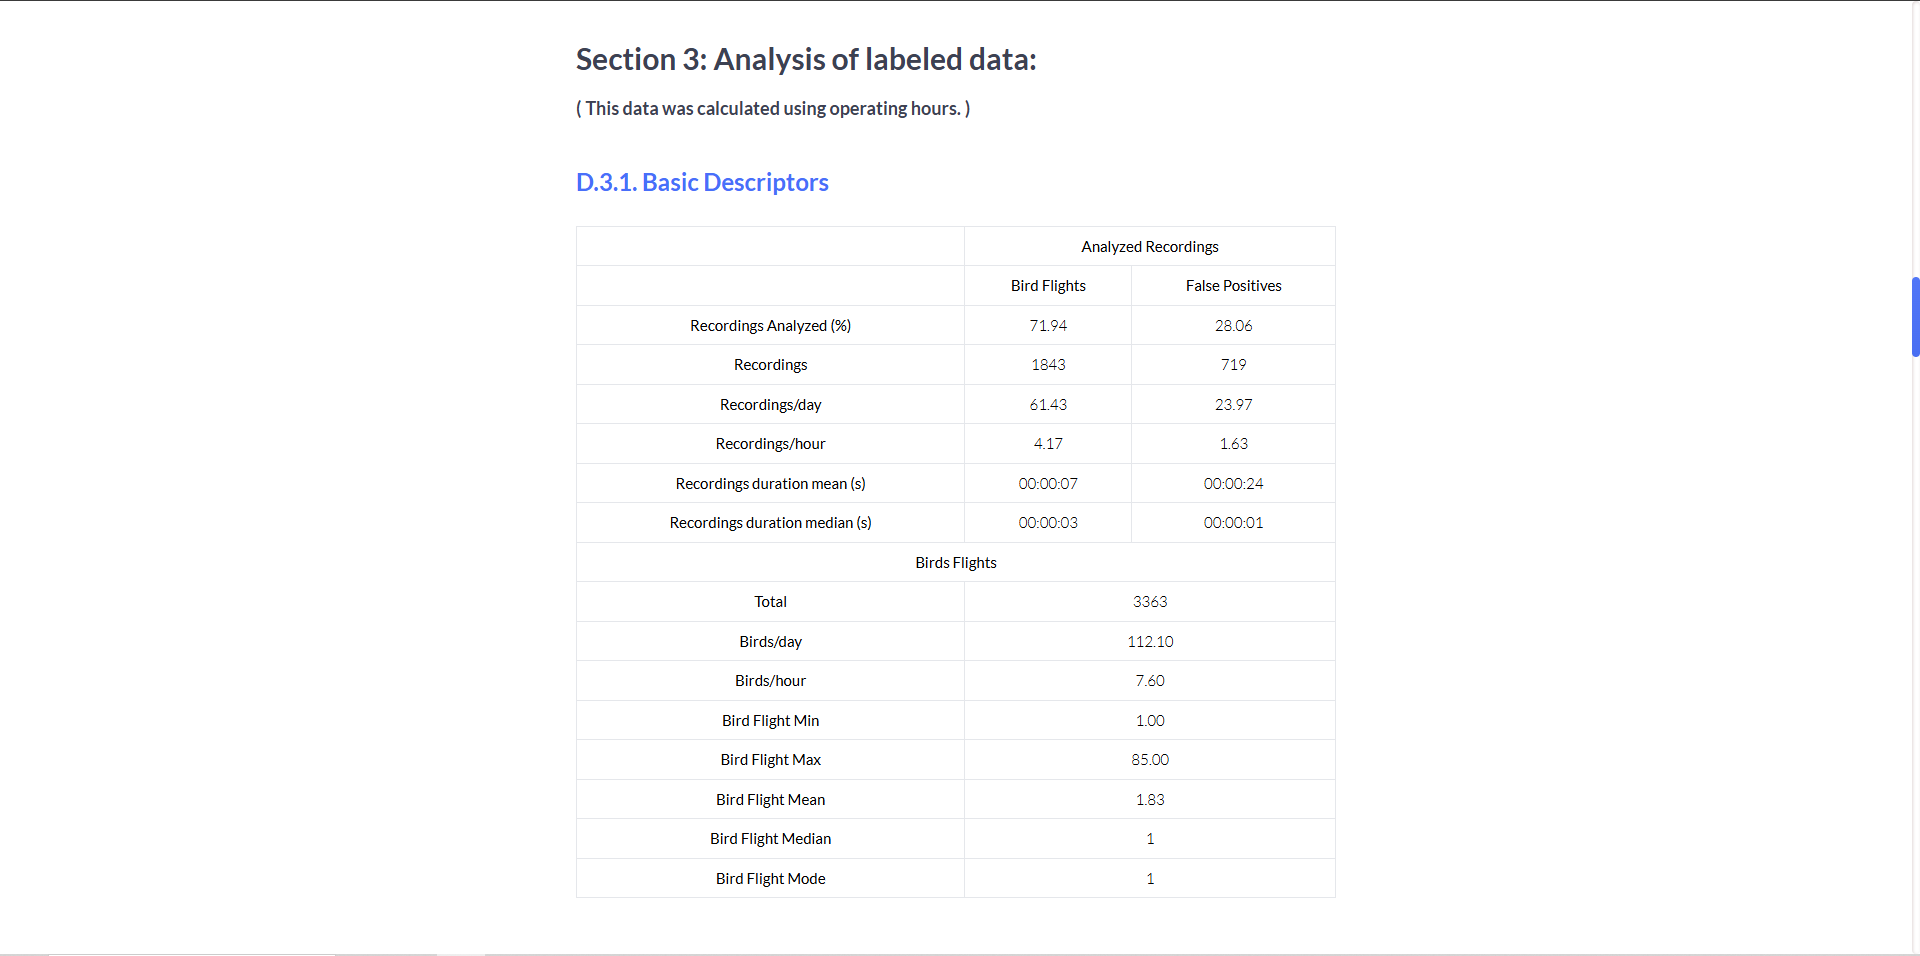Select the Analyzed Recordings table header
This screenshot has height=956, width=1920.
[x=1149, y=247]
